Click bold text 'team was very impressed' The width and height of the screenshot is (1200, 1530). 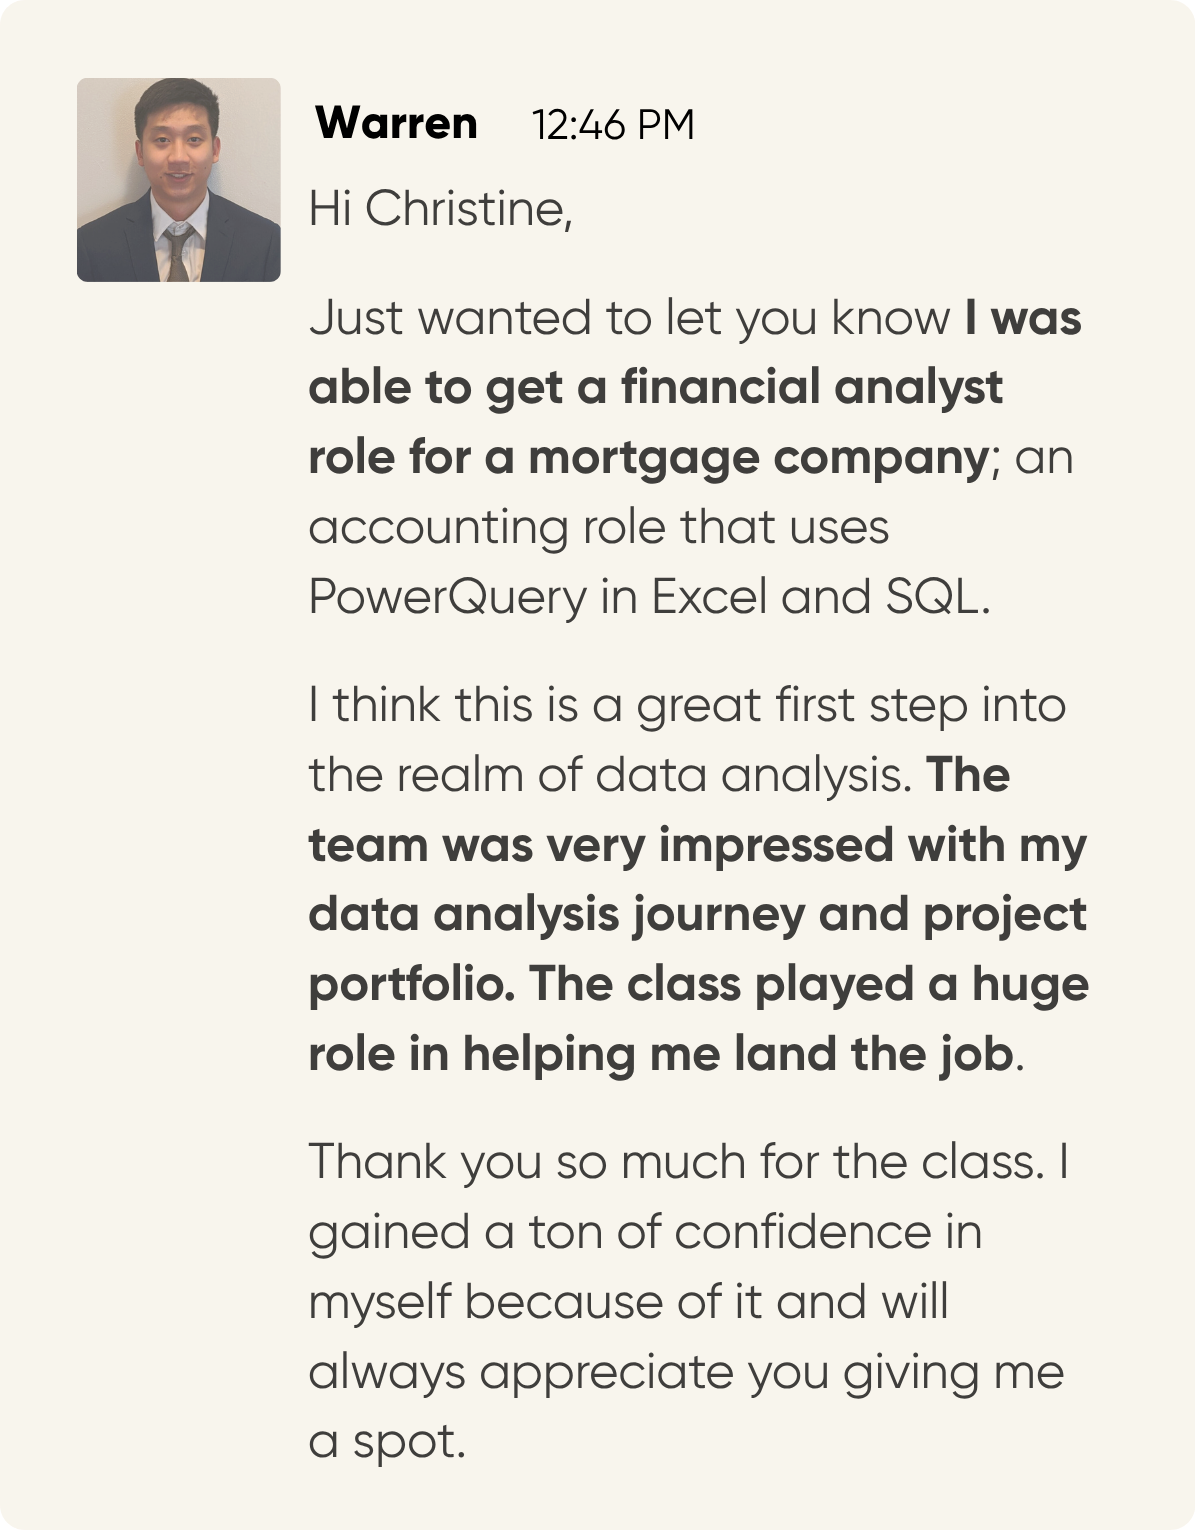[x=603, y=846]
